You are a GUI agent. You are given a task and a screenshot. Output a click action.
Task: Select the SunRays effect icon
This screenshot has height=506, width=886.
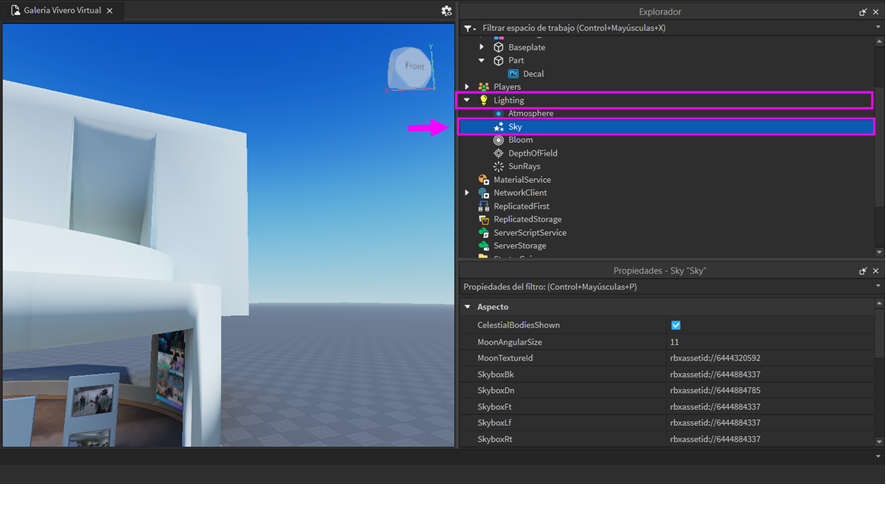click(498, 167)
